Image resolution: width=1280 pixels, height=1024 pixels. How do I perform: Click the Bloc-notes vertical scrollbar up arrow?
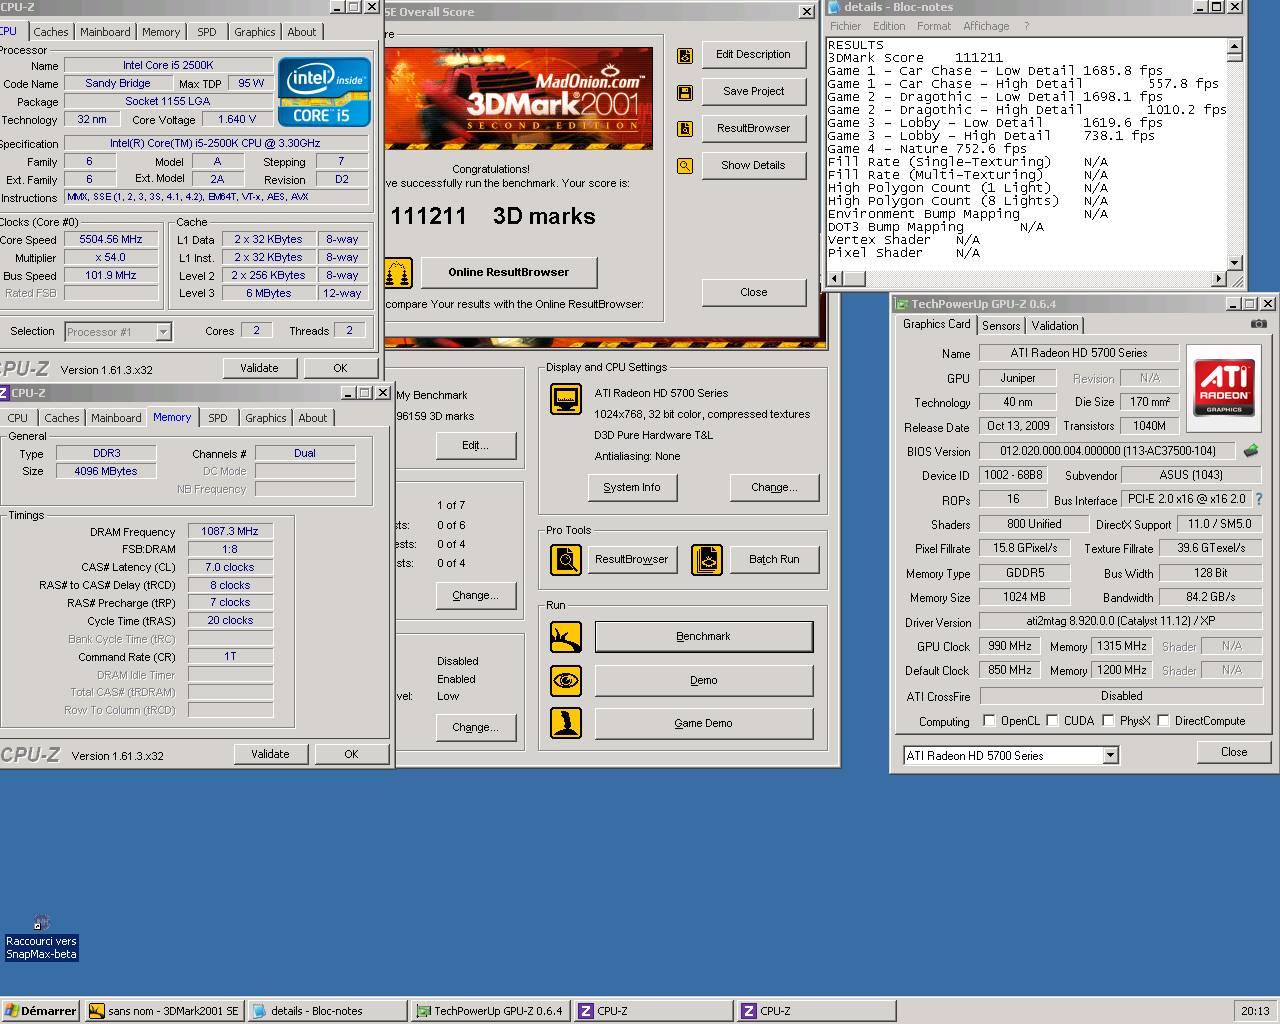[1234, 46]
